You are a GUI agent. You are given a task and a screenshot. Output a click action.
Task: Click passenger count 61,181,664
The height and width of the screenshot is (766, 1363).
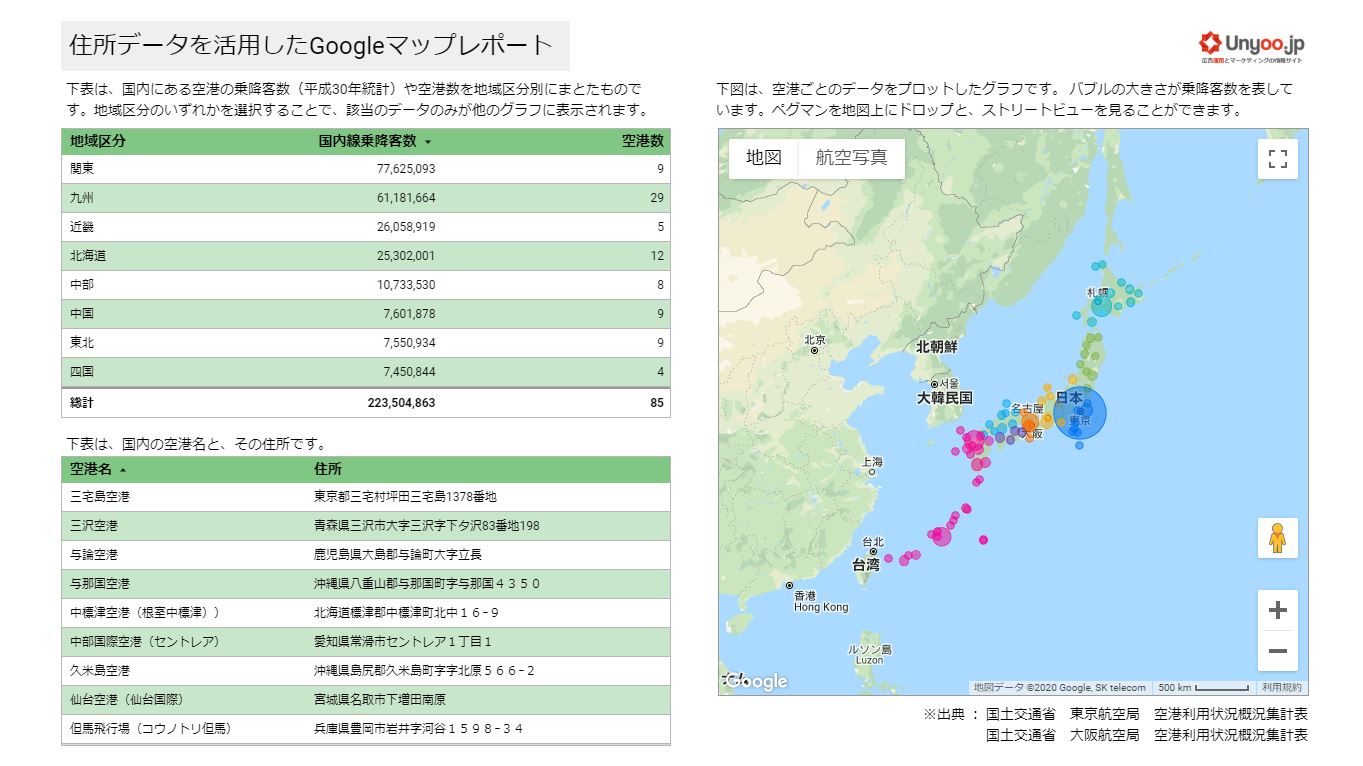click(406, 198)
